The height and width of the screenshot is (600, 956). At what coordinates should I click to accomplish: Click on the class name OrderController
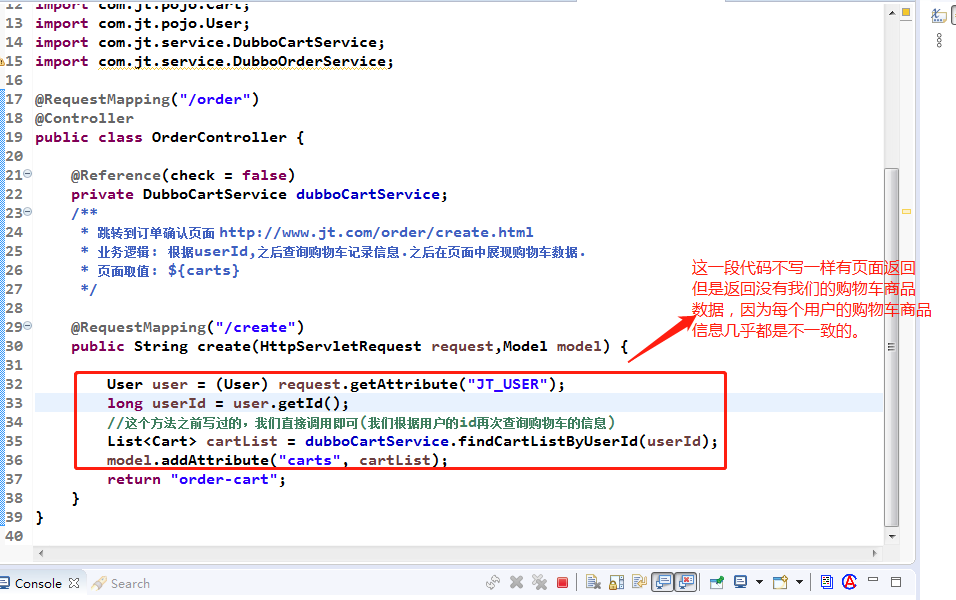tap(219, 137)
